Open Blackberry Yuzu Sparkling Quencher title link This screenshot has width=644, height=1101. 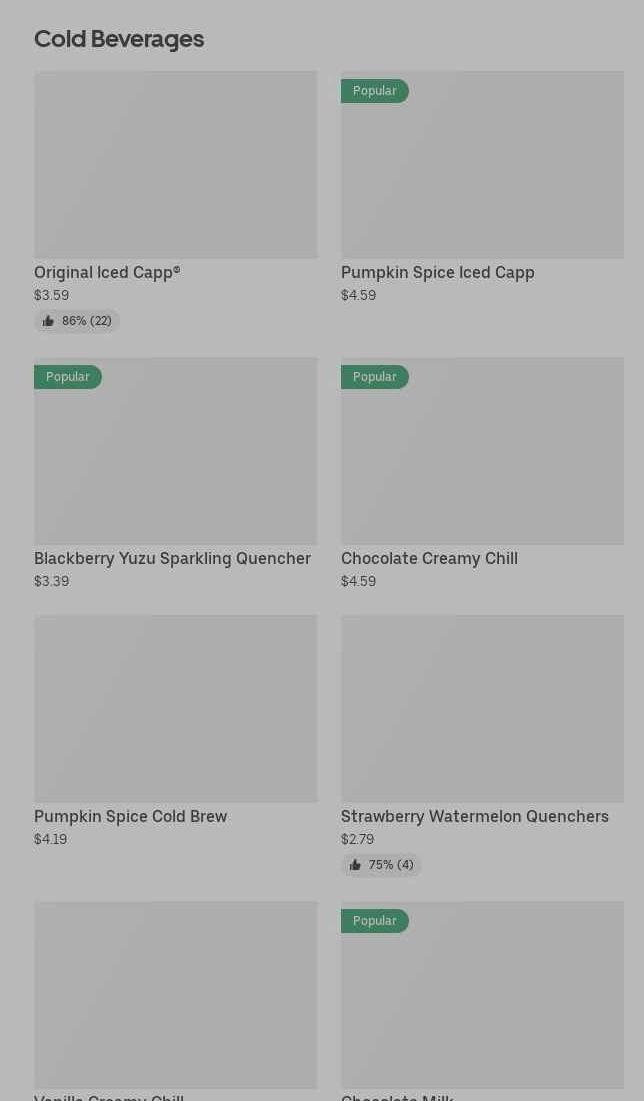pyautogui.click(x=172, y=558)
